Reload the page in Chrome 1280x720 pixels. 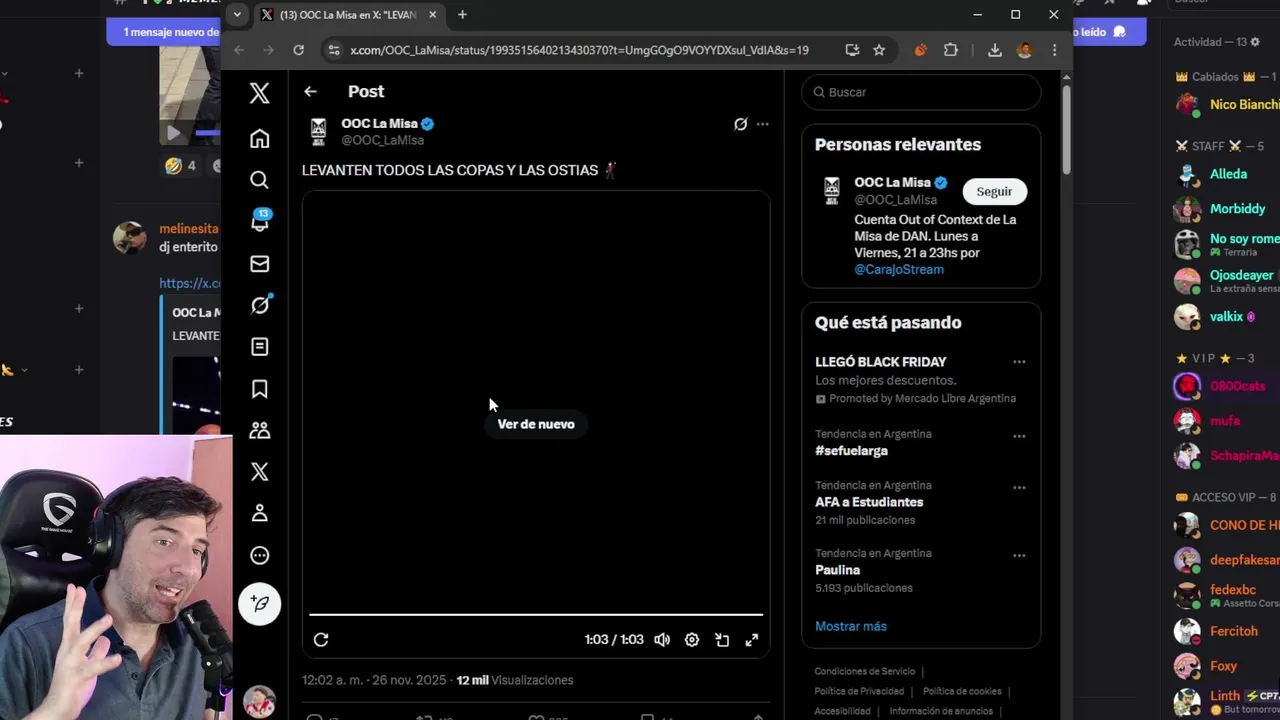tap(298, 50)
